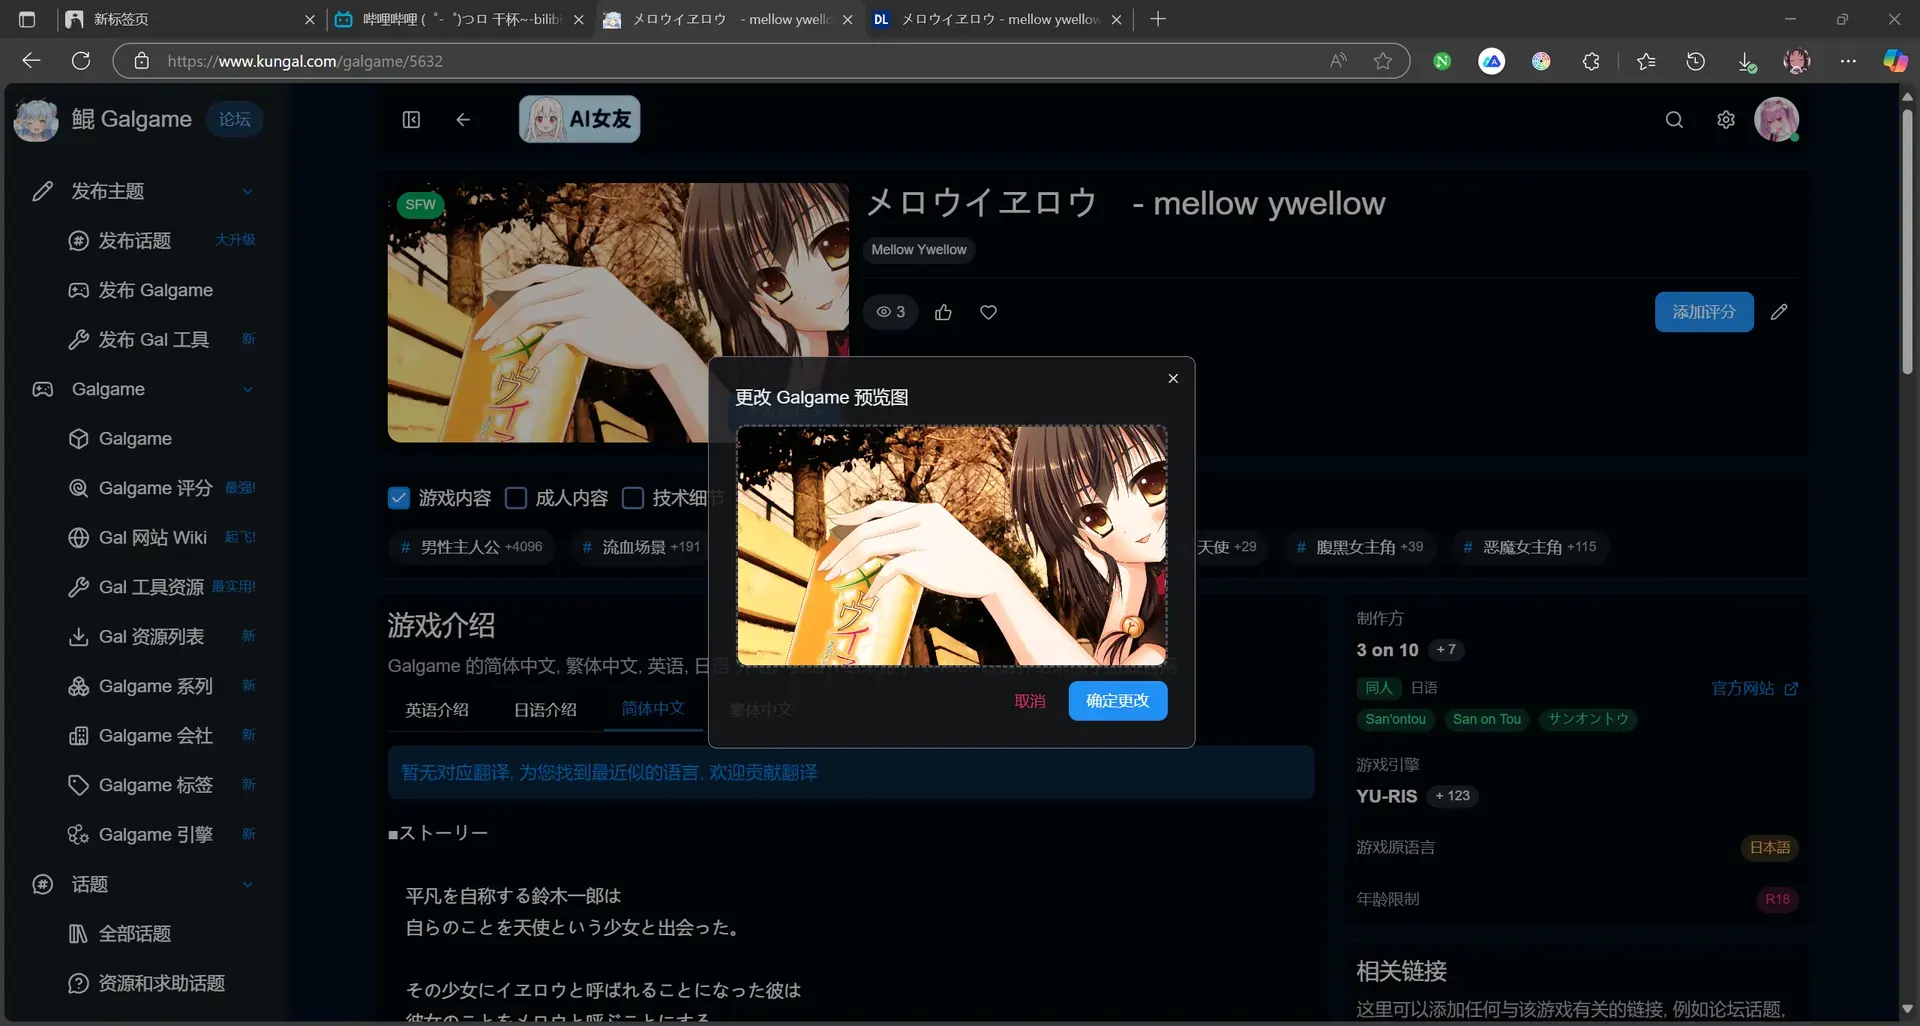The image size is (1920, 1026).
Task: Open the AI女友 banner
Action: 580,119
